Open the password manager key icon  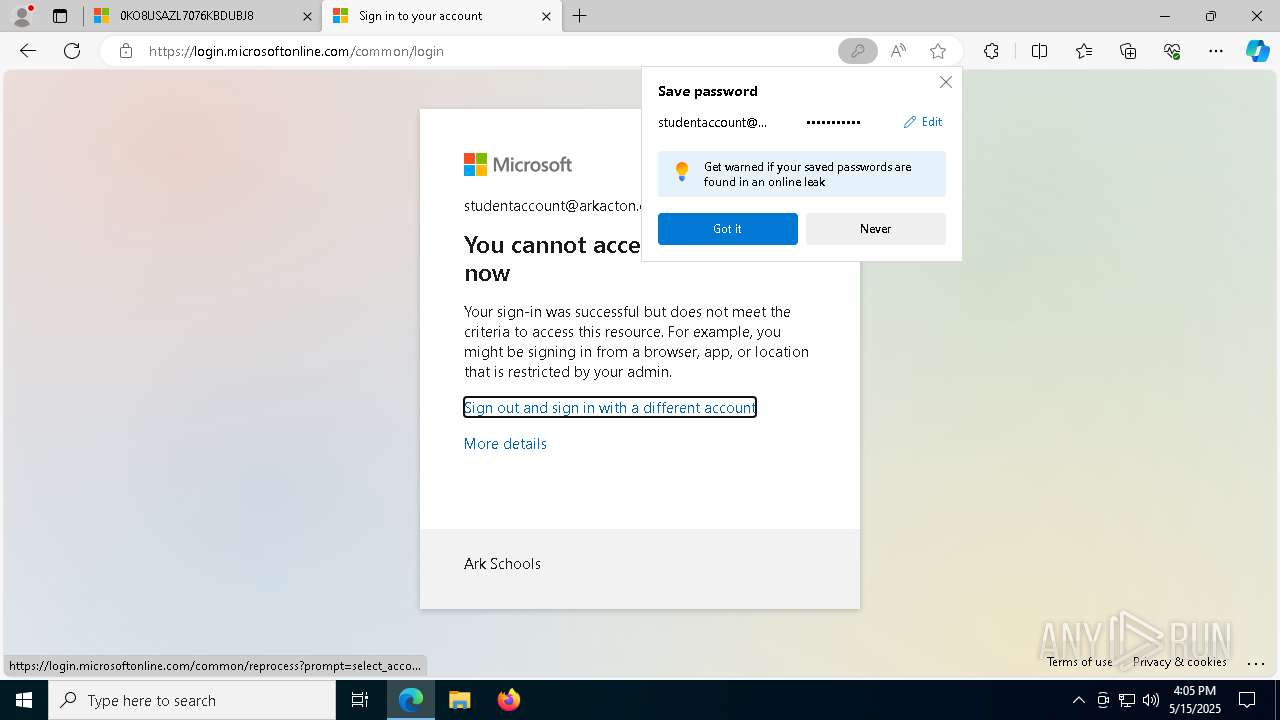(857, 51)
